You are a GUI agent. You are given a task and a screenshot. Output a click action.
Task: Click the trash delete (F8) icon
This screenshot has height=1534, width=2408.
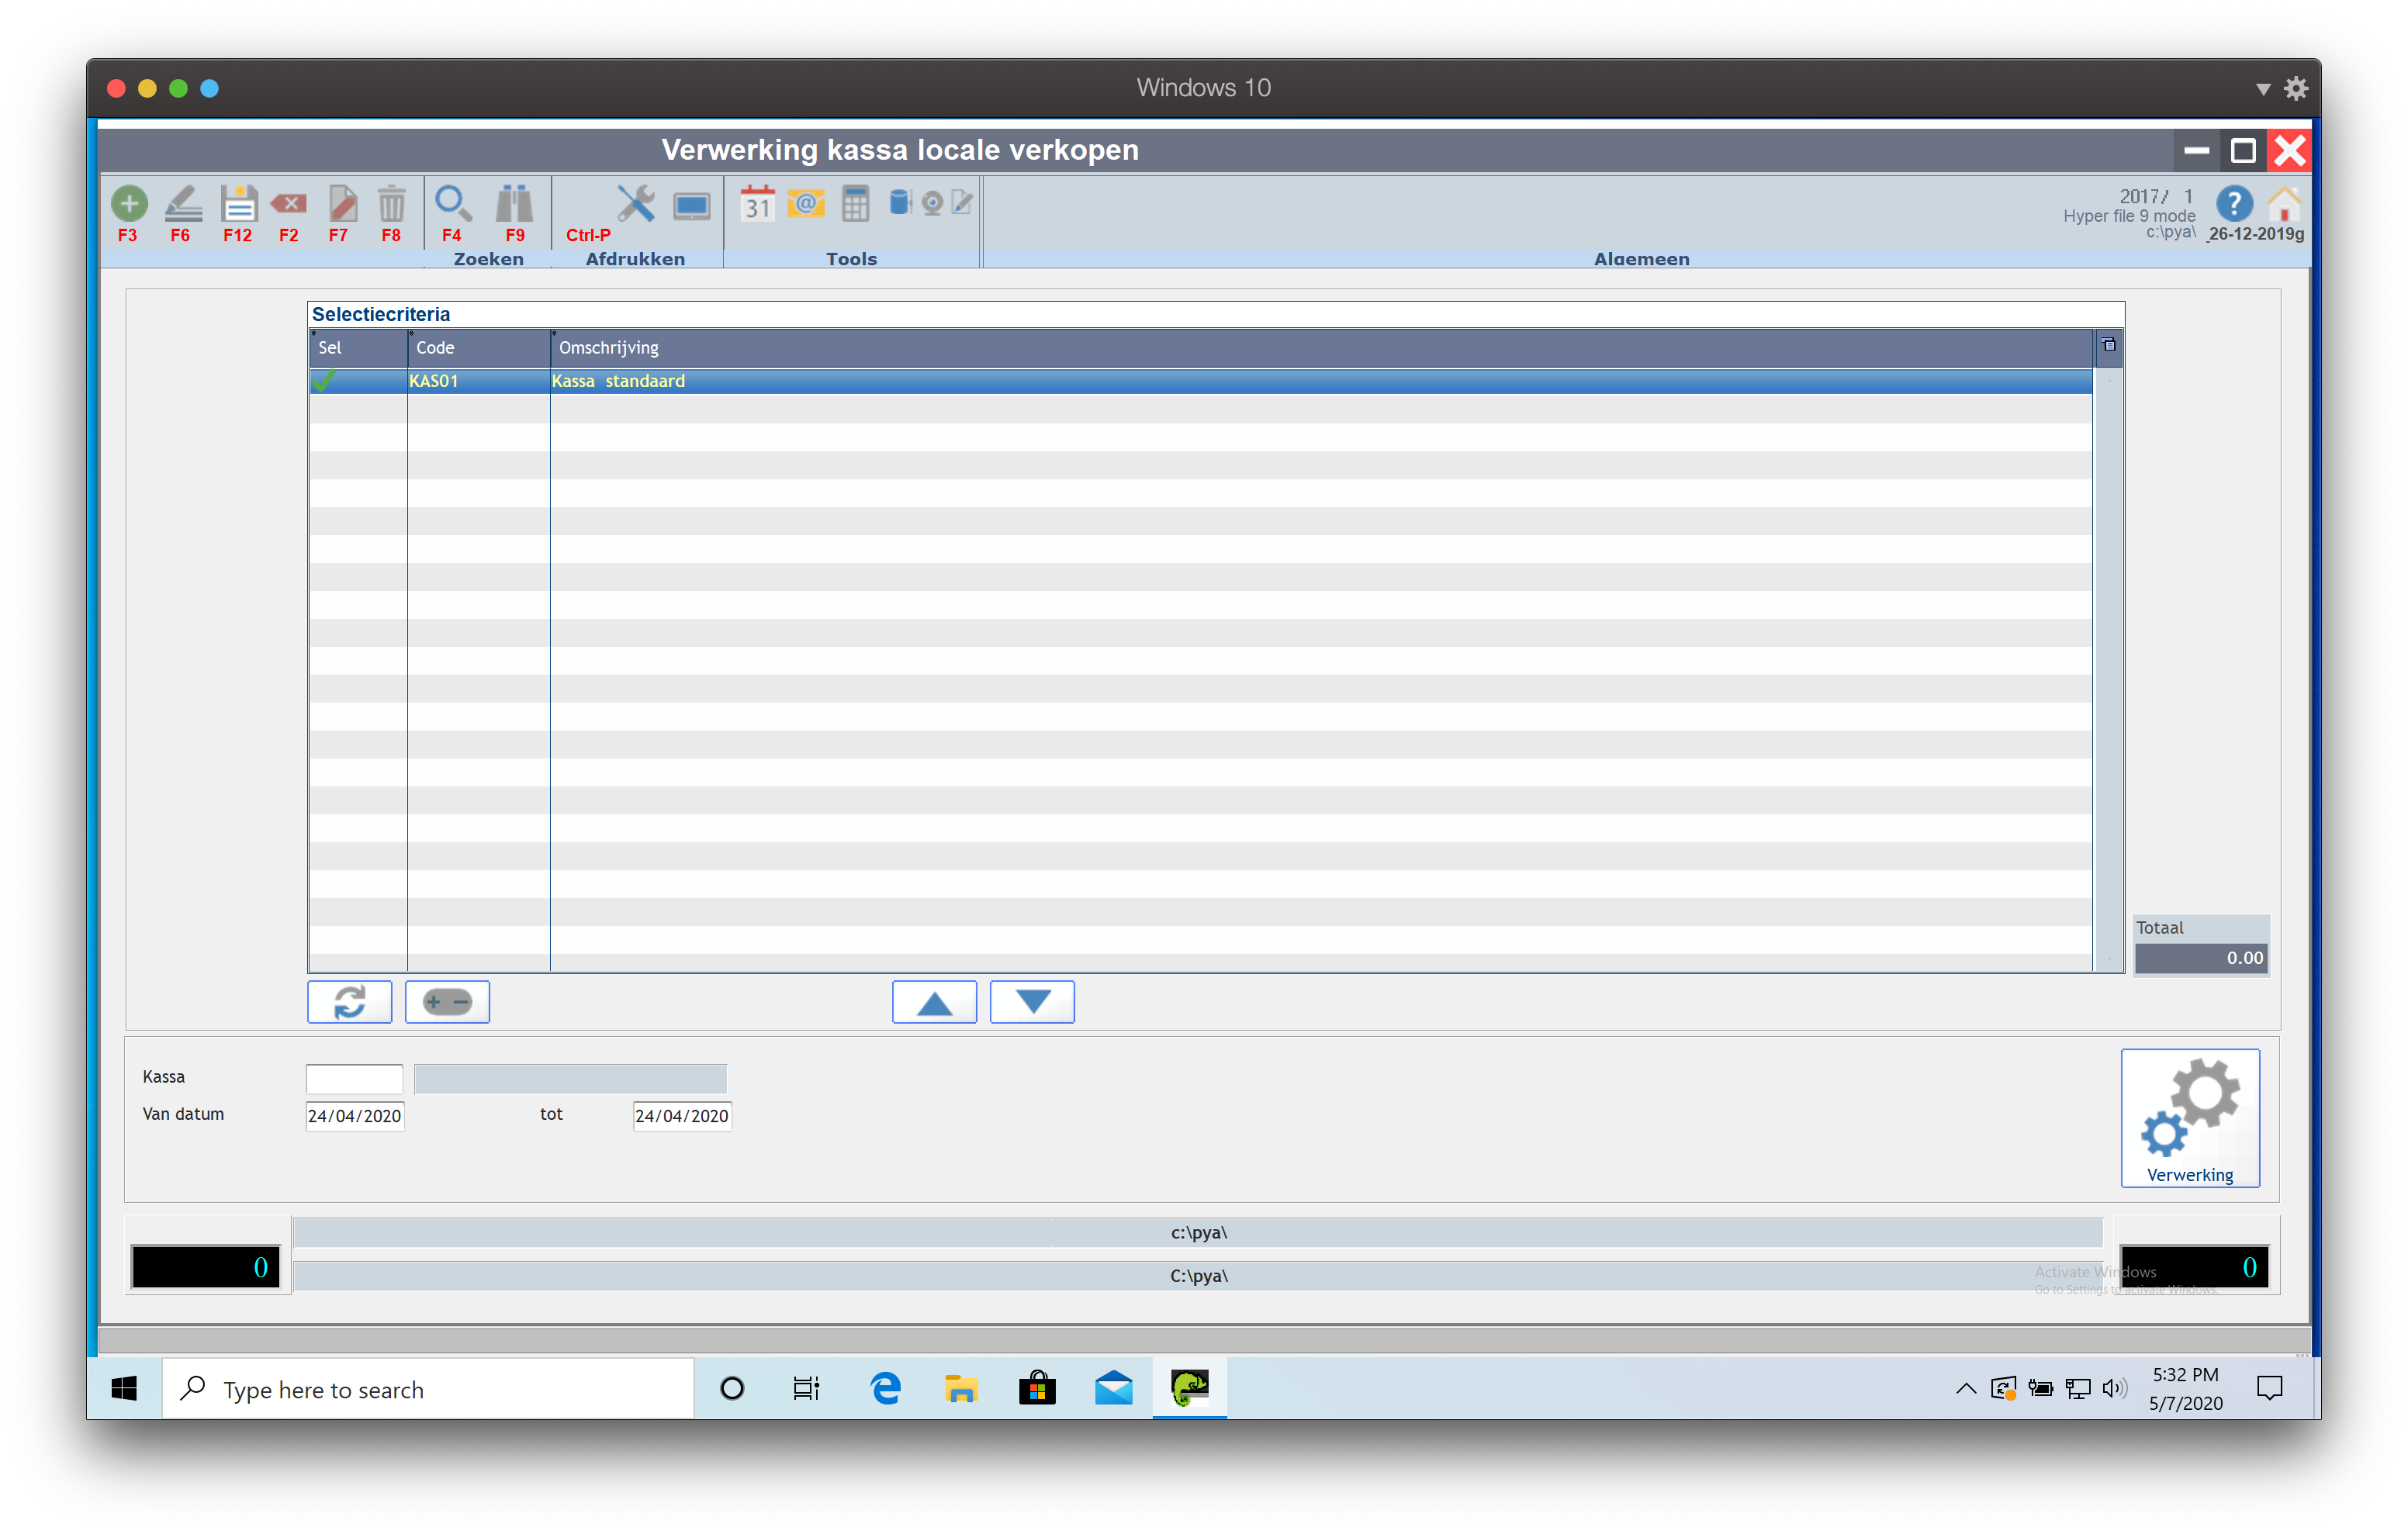coord(391,204)
